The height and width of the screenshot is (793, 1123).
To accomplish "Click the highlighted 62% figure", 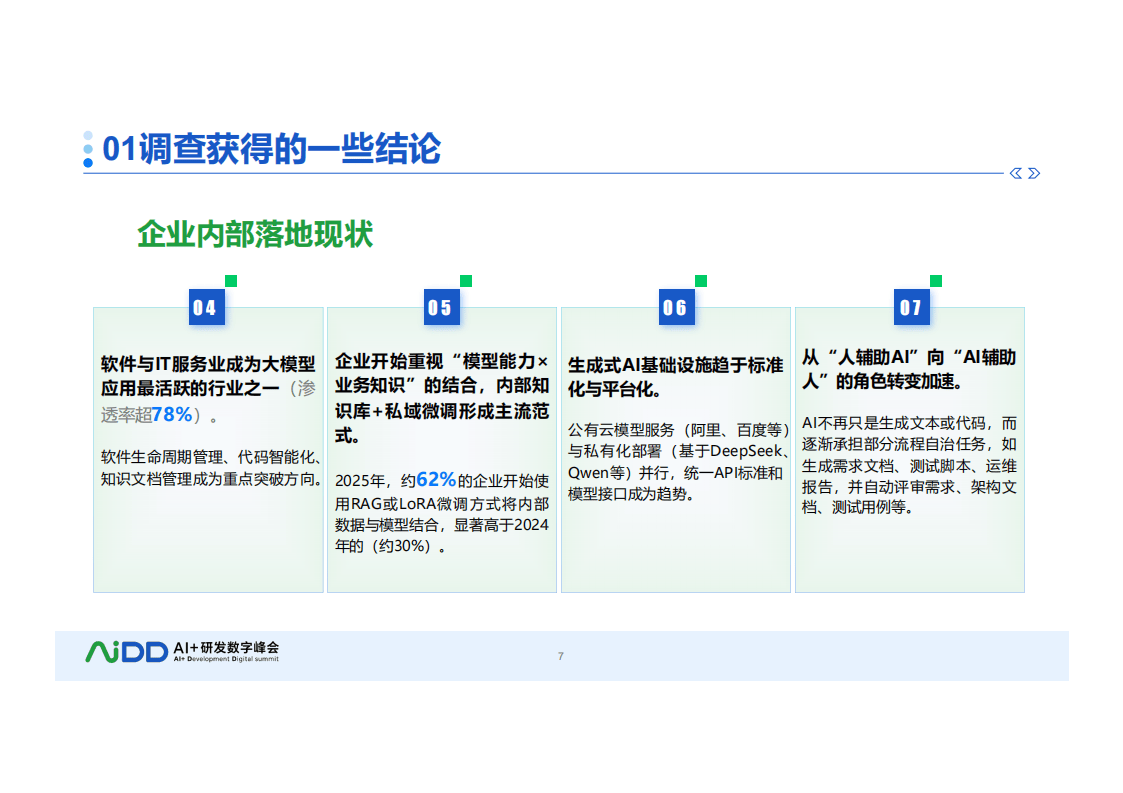I will [x=435, y=479].
